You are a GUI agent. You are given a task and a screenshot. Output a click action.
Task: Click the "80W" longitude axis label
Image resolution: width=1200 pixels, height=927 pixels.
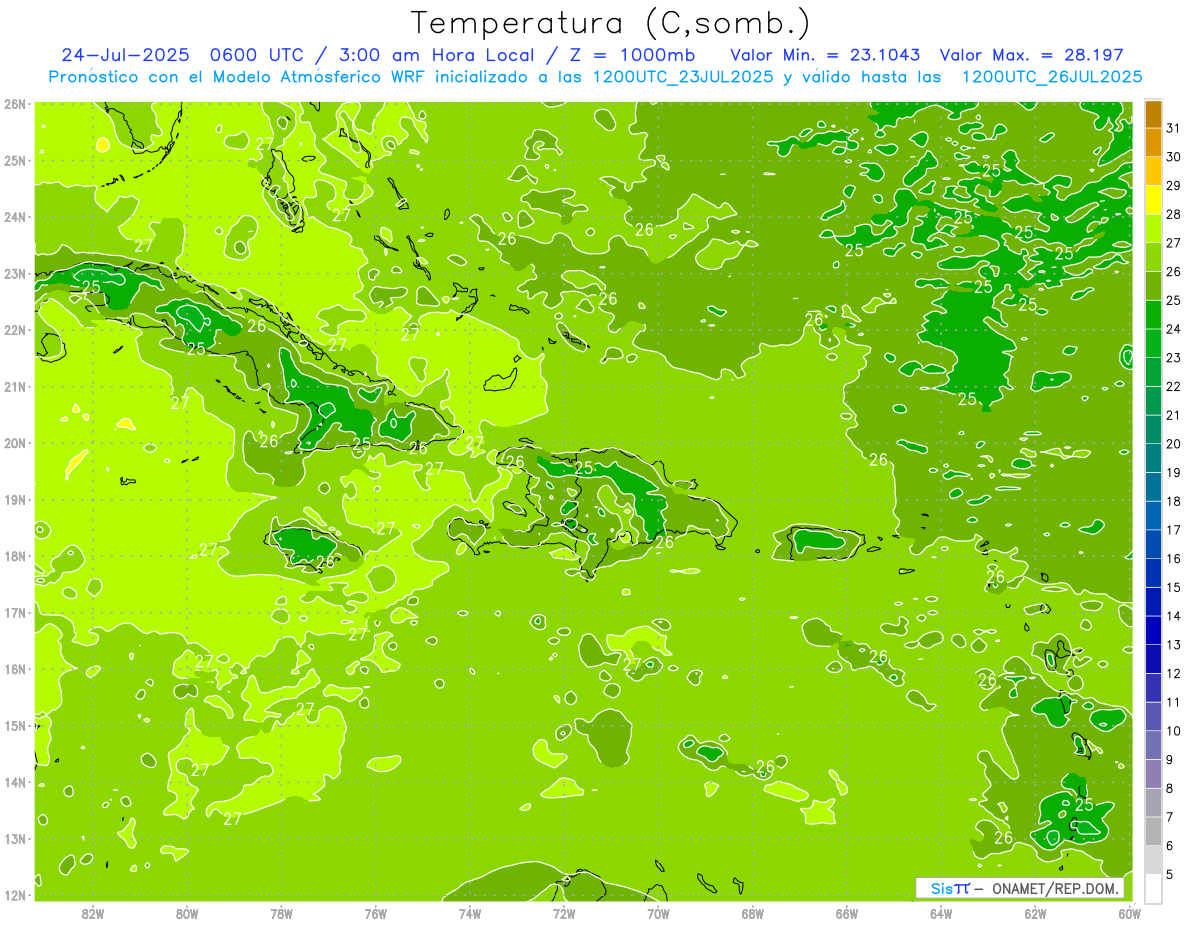pyautogui.click(x=187, y=914)
